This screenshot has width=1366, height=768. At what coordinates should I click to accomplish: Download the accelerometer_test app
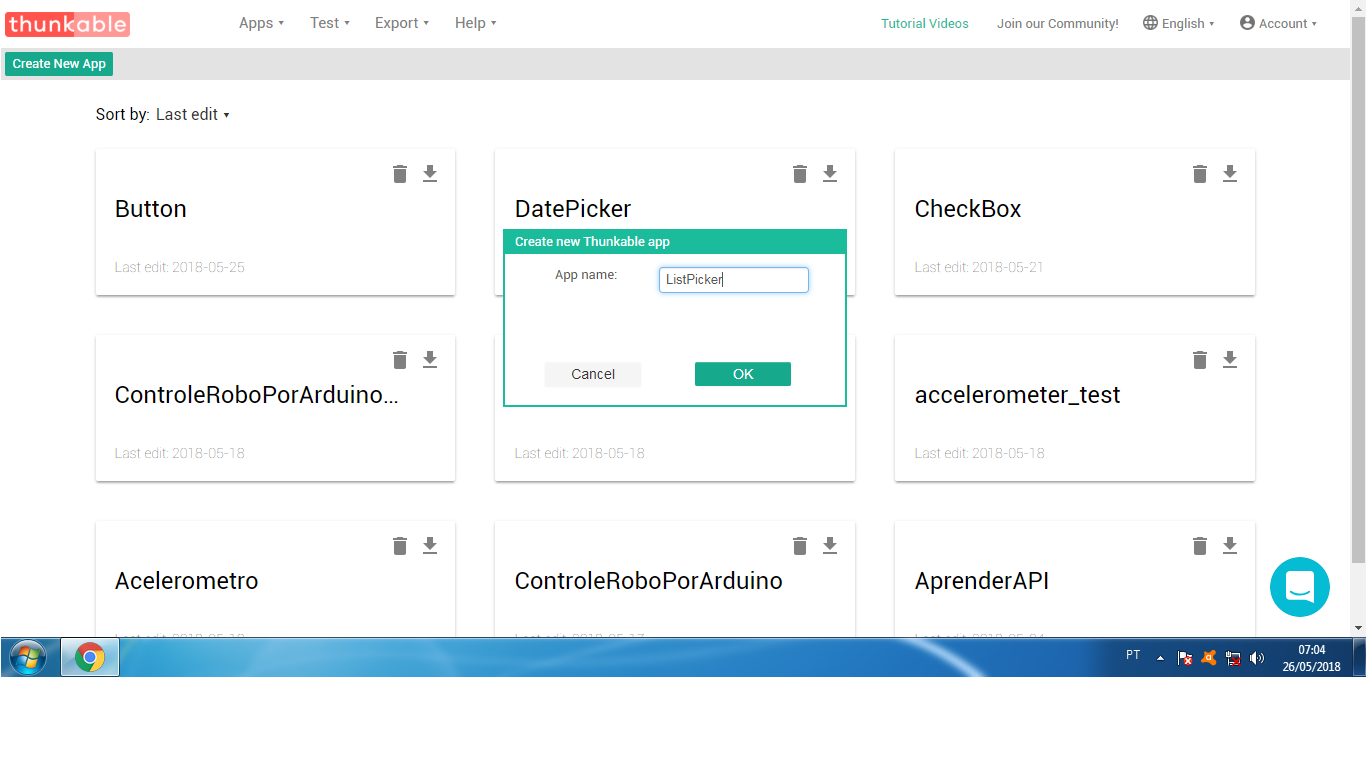[1229, 359]
